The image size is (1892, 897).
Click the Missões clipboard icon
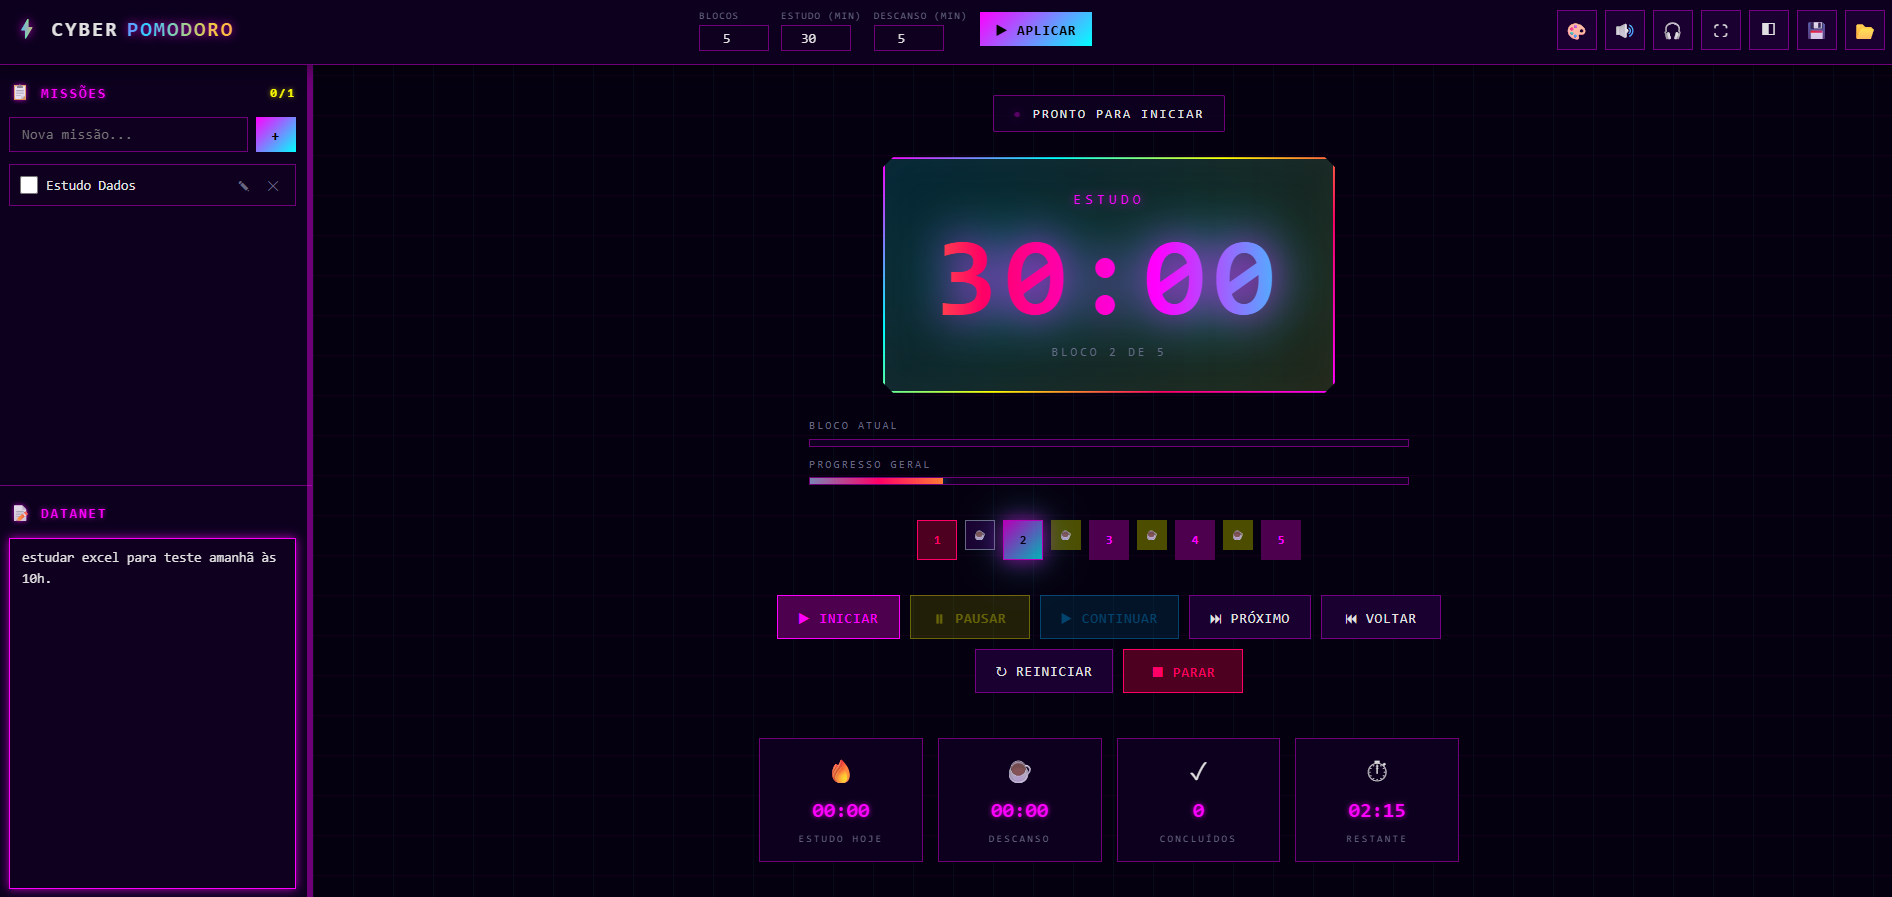(20, 93)
